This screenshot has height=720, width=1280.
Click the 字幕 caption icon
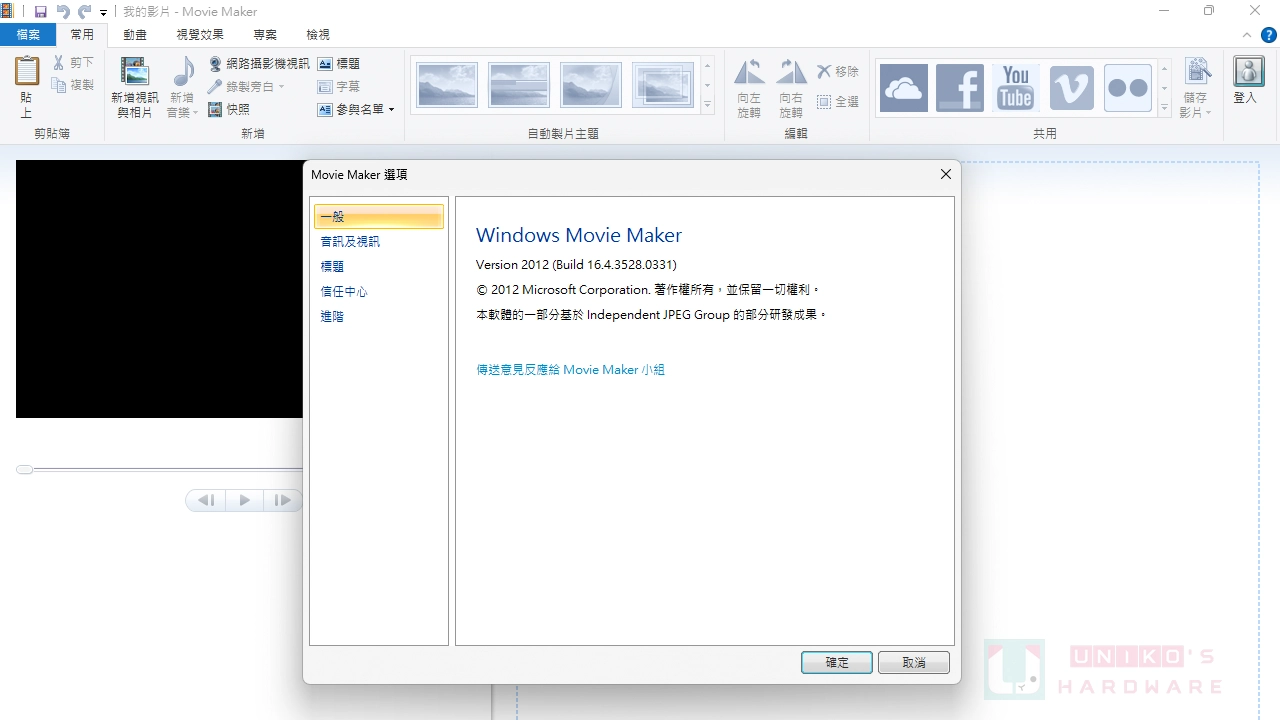point(325,87)
